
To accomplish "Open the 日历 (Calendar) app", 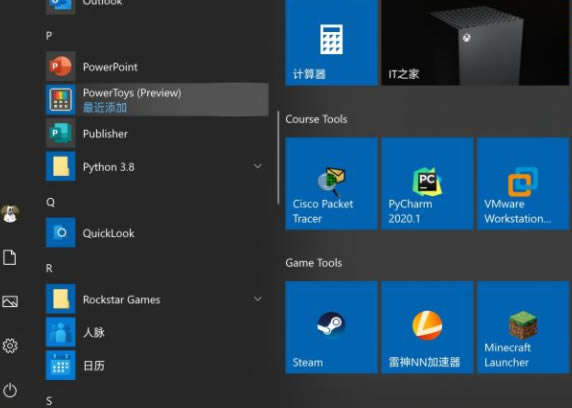I will (x=157, y=365).
